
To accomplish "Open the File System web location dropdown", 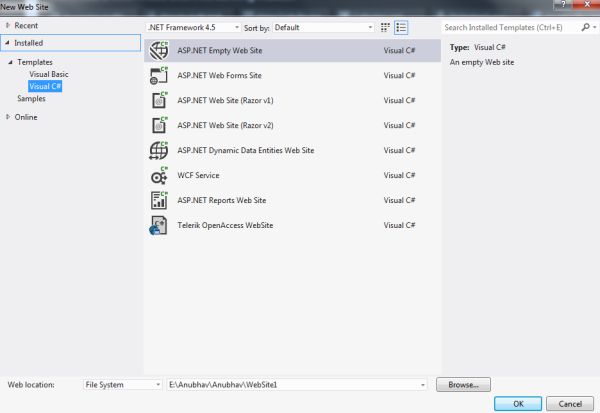I will 122,385.
